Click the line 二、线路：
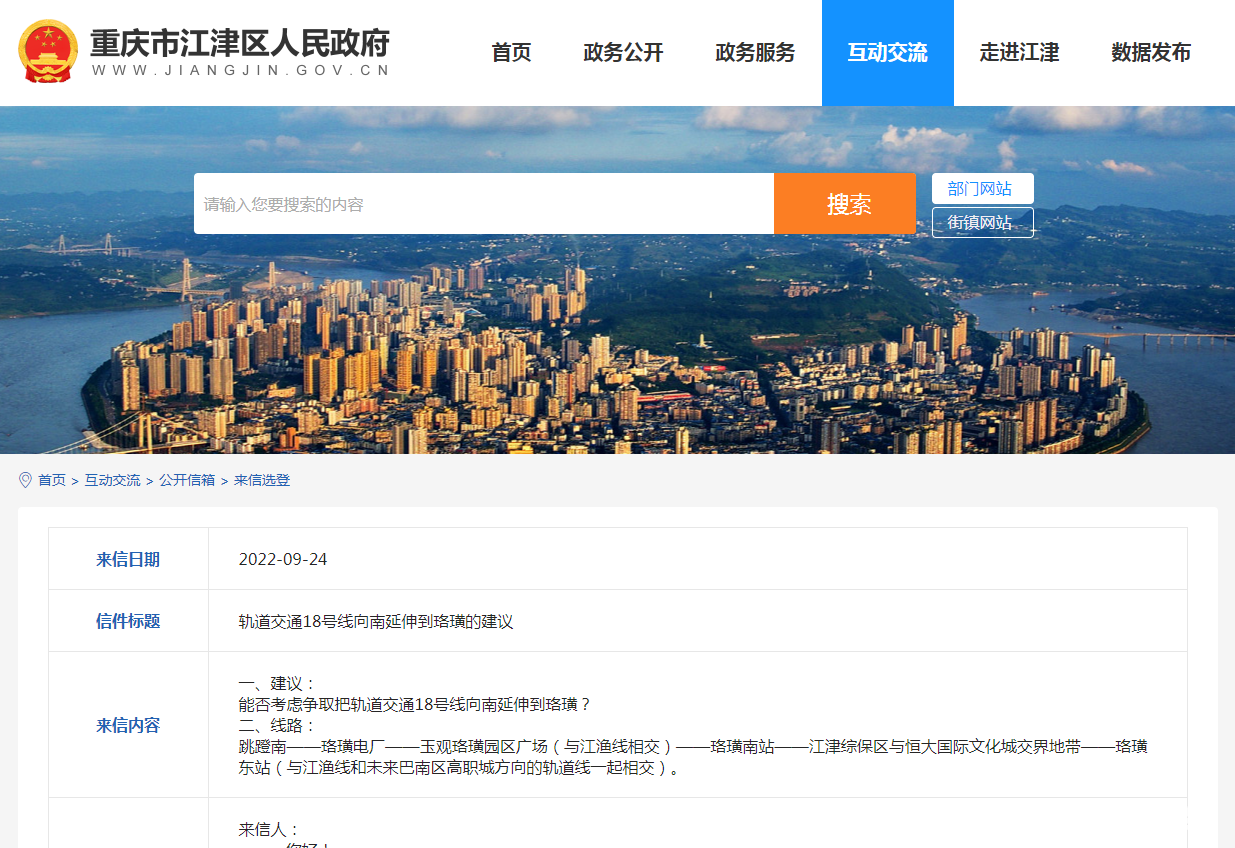This screenshot has height=848, width=1235. (277, 725)
